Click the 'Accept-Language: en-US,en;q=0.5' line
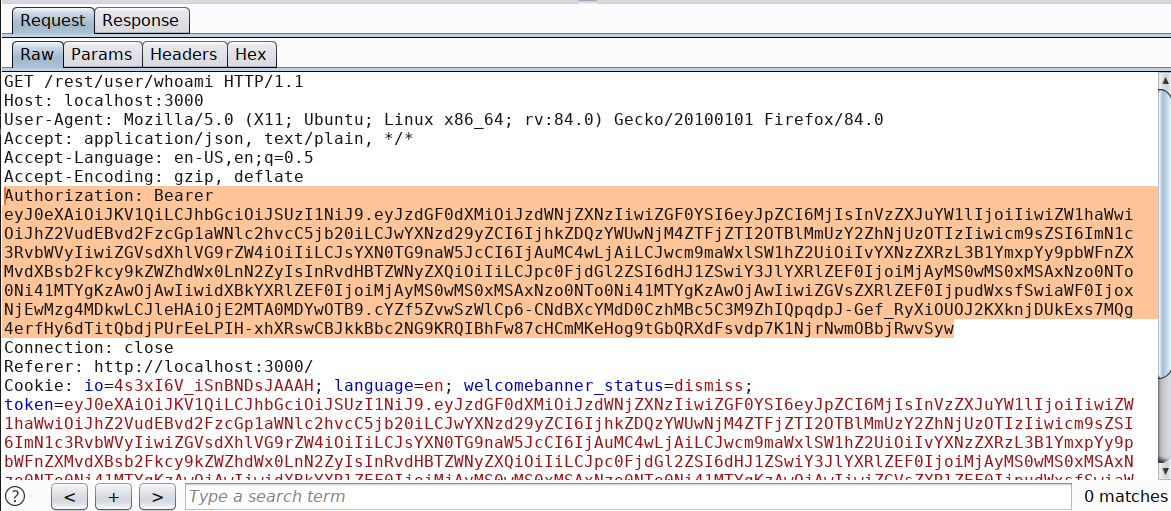This screenshot has width=1171, height=511. (158, 158)
